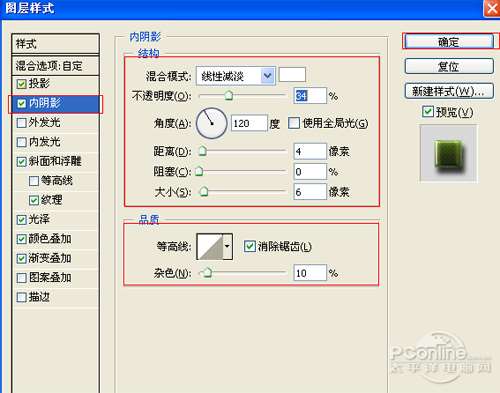Click the noise input showing 10
The width and height of the screenshot is (500, 393).
tap(310, 273)
